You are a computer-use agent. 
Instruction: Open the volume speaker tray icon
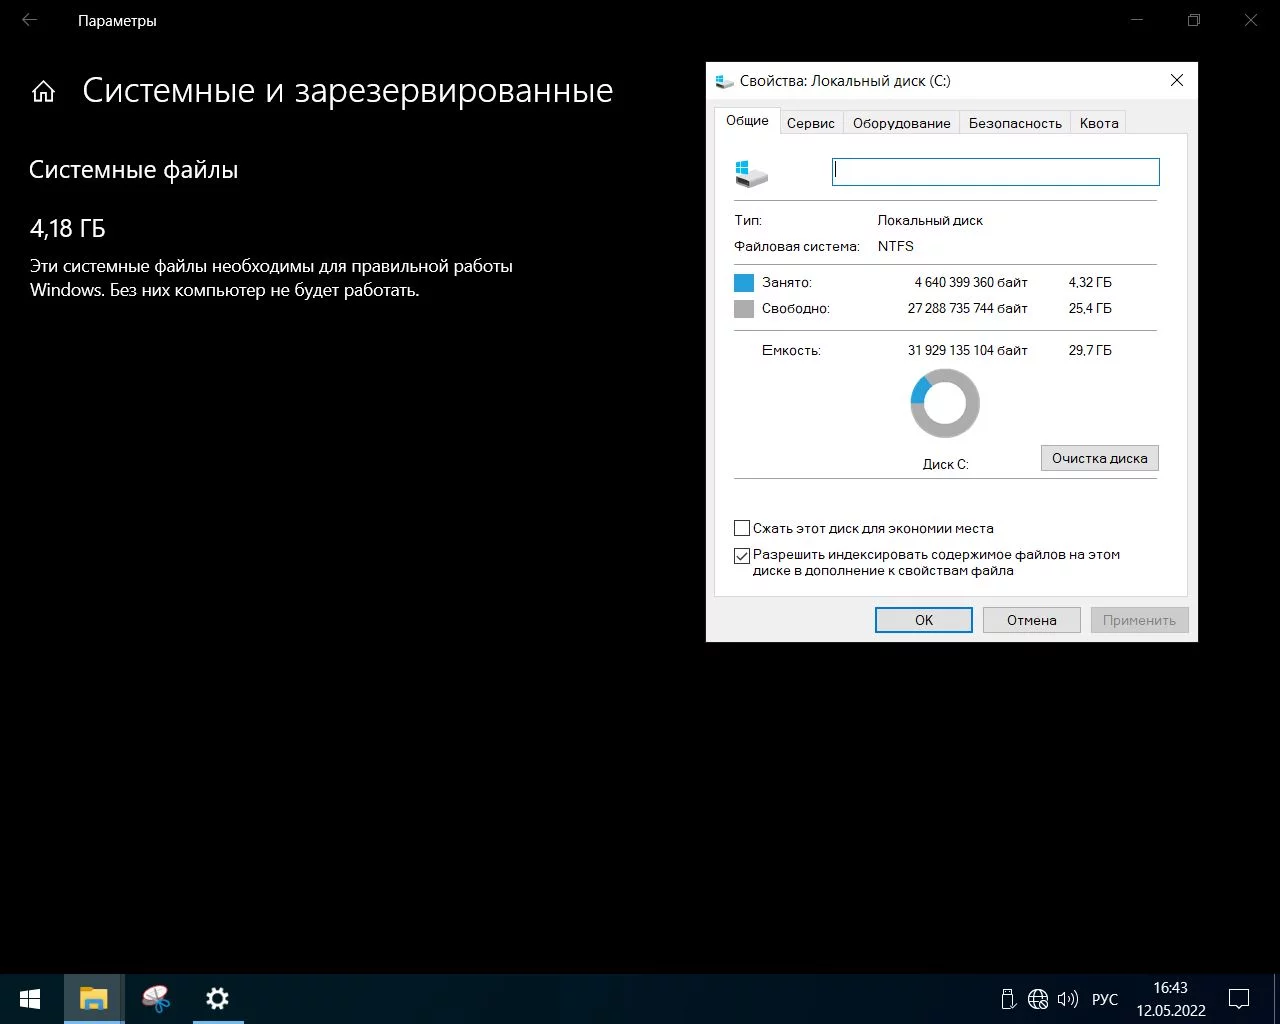point(1067,999)
